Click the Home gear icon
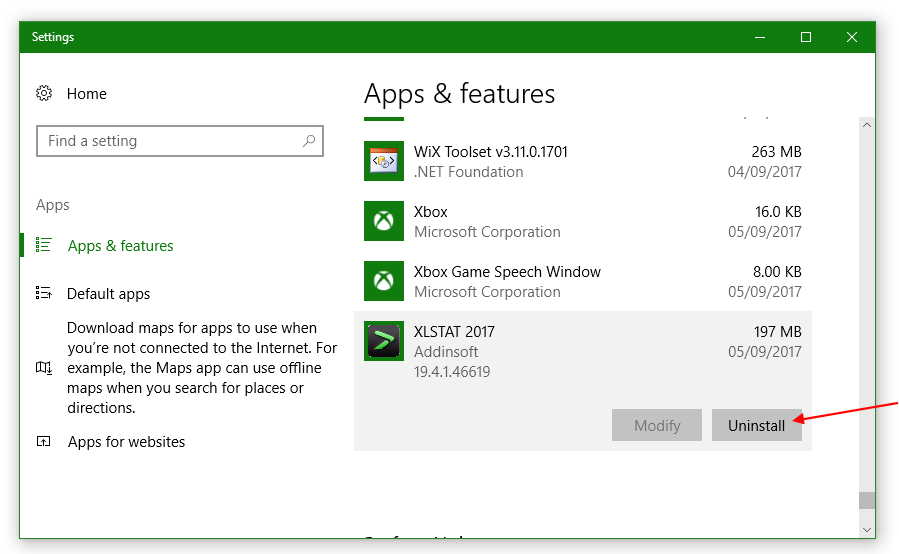The height and width of the screenshot is (554, 899). click(x=44, y=93)
